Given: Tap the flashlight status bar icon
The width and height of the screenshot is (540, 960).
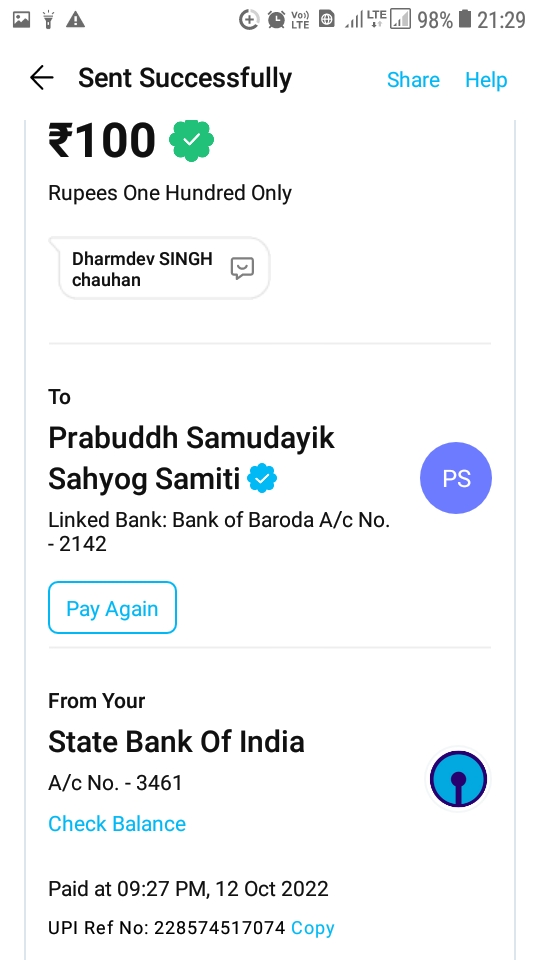Looking at the screenshot, I should 48,20.
